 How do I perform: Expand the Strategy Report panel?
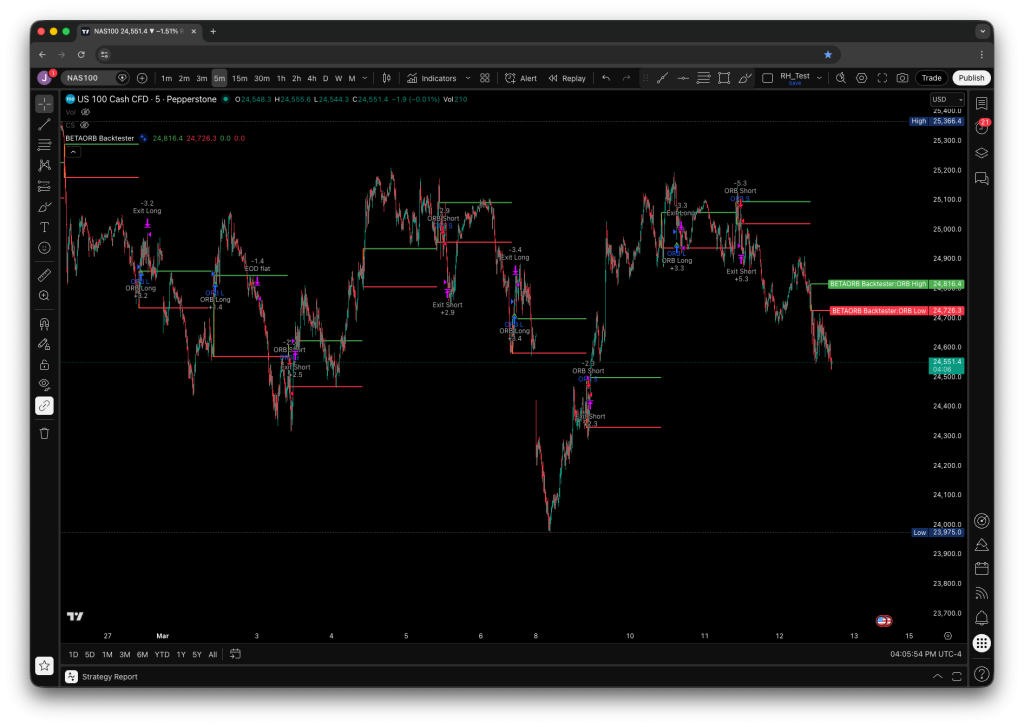click(x=937, y=677)
